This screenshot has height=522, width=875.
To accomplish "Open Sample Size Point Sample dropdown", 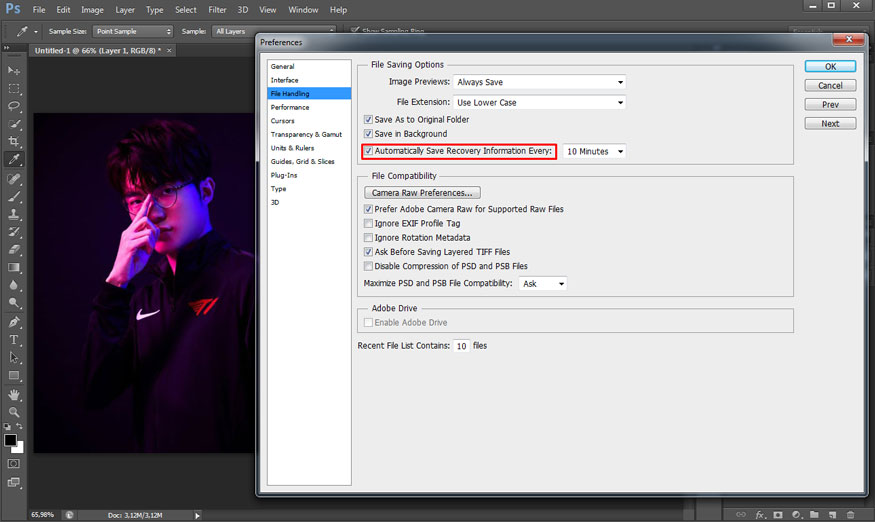I will point(133,31).
